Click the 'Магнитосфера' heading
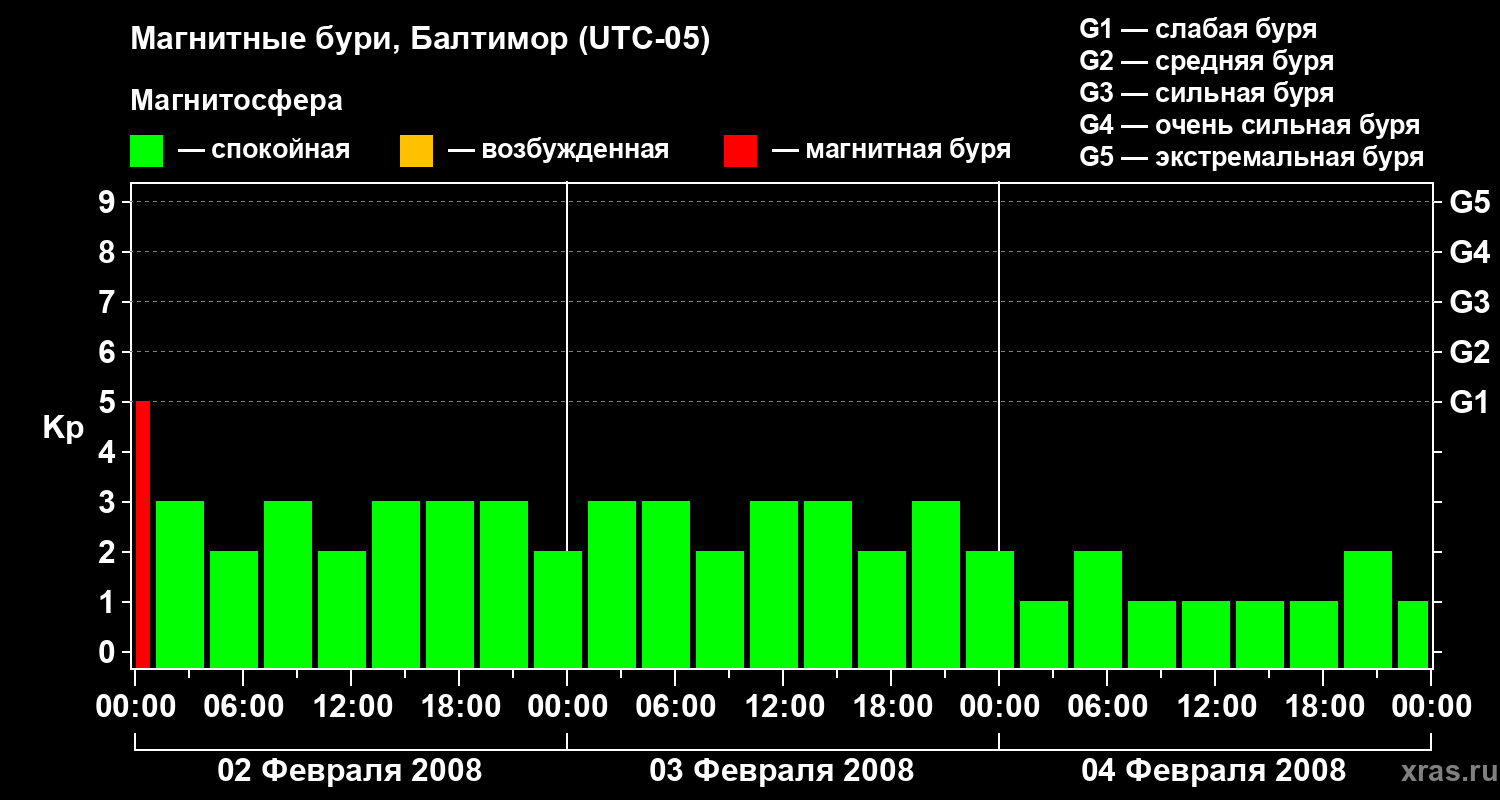 (237, 101)
